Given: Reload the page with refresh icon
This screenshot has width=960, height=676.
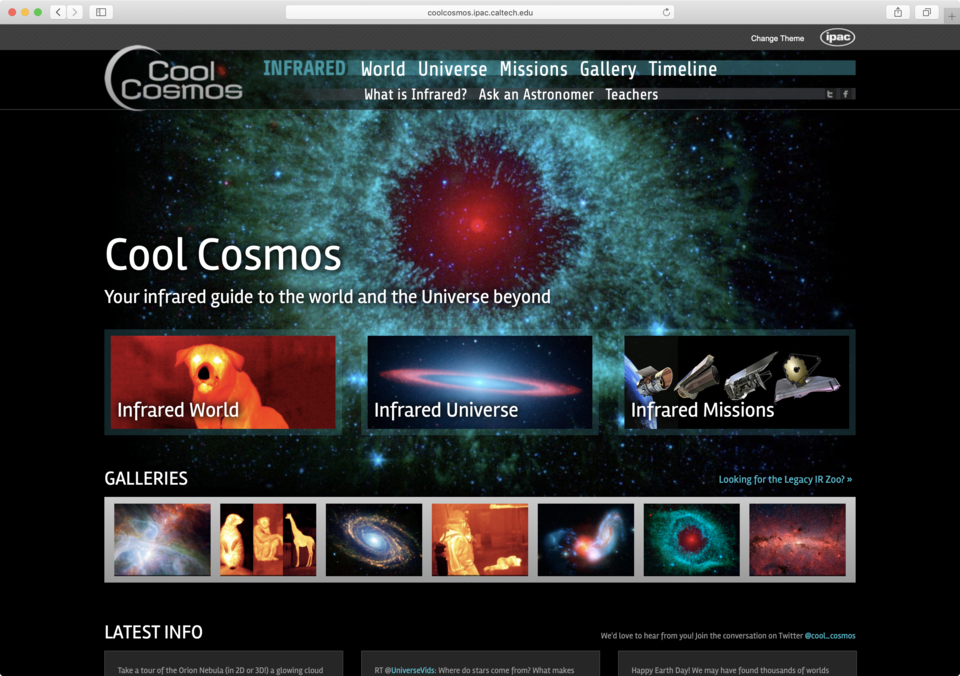Looking at the screenshot, I should coord(666,12).
